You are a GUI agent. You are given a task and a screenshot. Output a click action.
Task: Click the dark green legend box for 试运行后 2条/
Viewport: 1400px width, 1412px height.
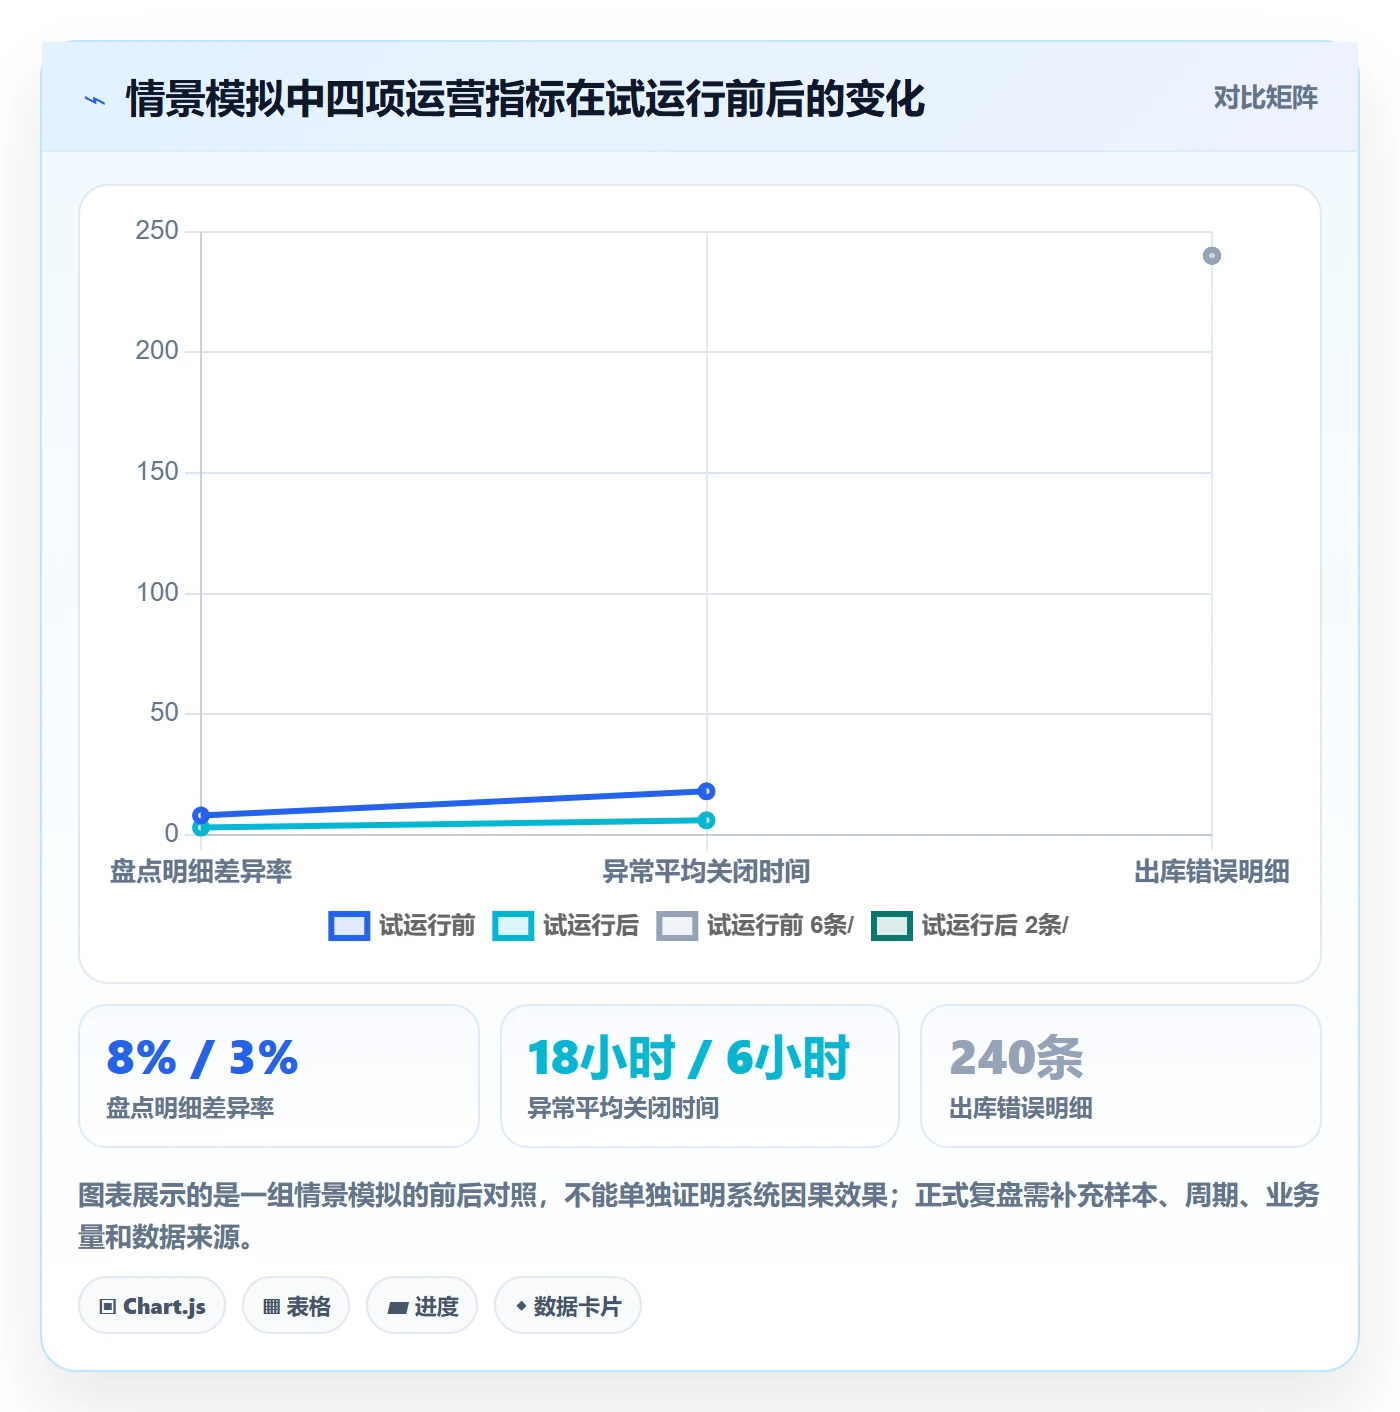(892, 926)
